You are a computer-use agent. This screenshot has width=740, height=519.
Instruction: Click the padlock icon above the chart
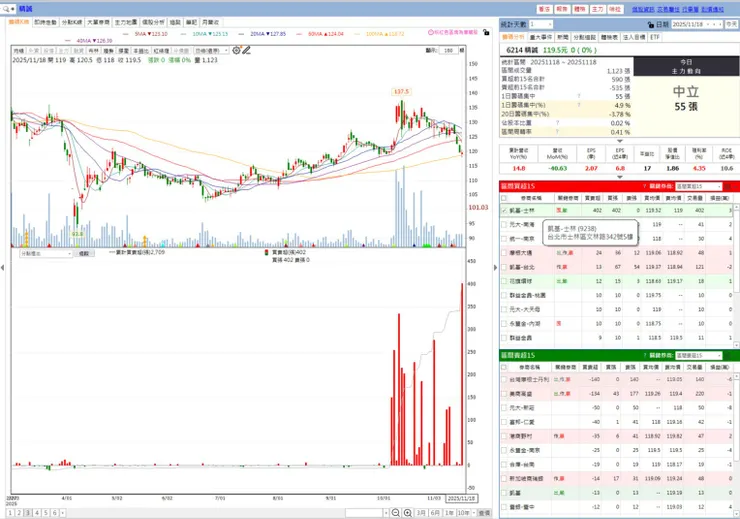[486, 32]
